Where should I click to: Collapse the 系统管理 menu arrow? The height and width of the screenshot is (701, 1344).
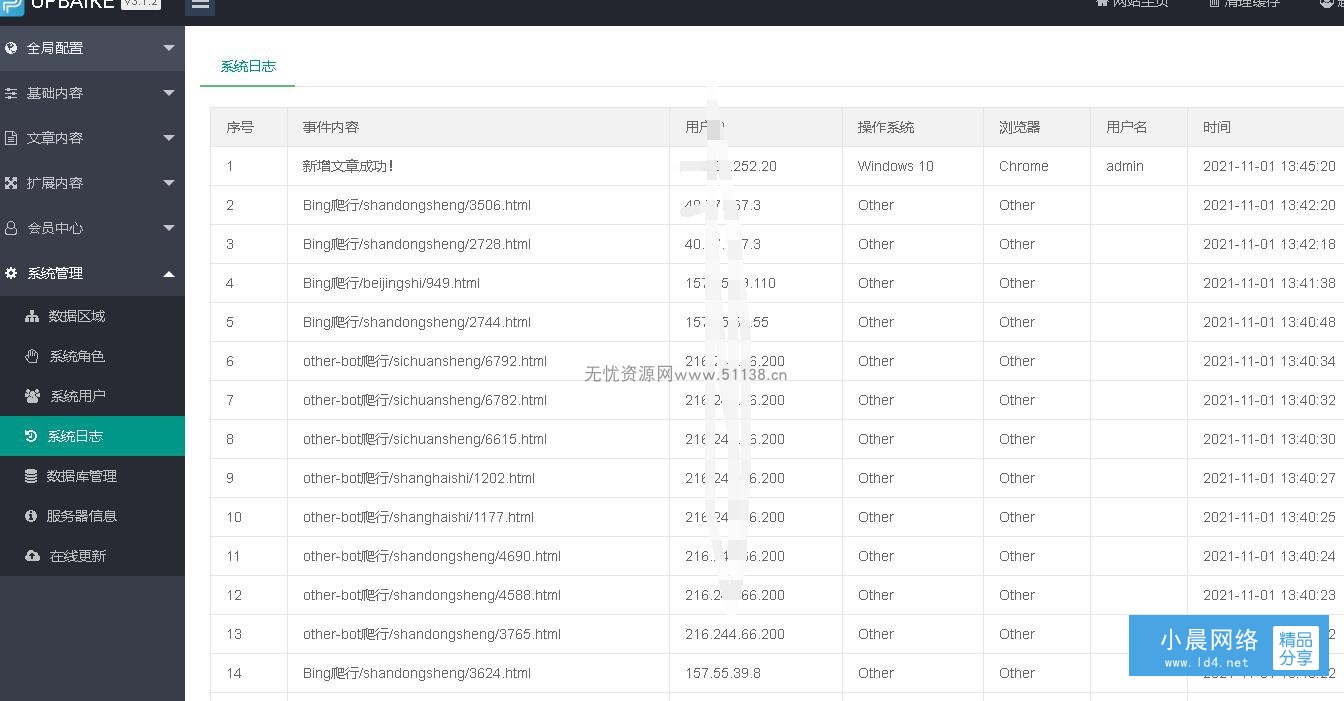tap(169, 273)
